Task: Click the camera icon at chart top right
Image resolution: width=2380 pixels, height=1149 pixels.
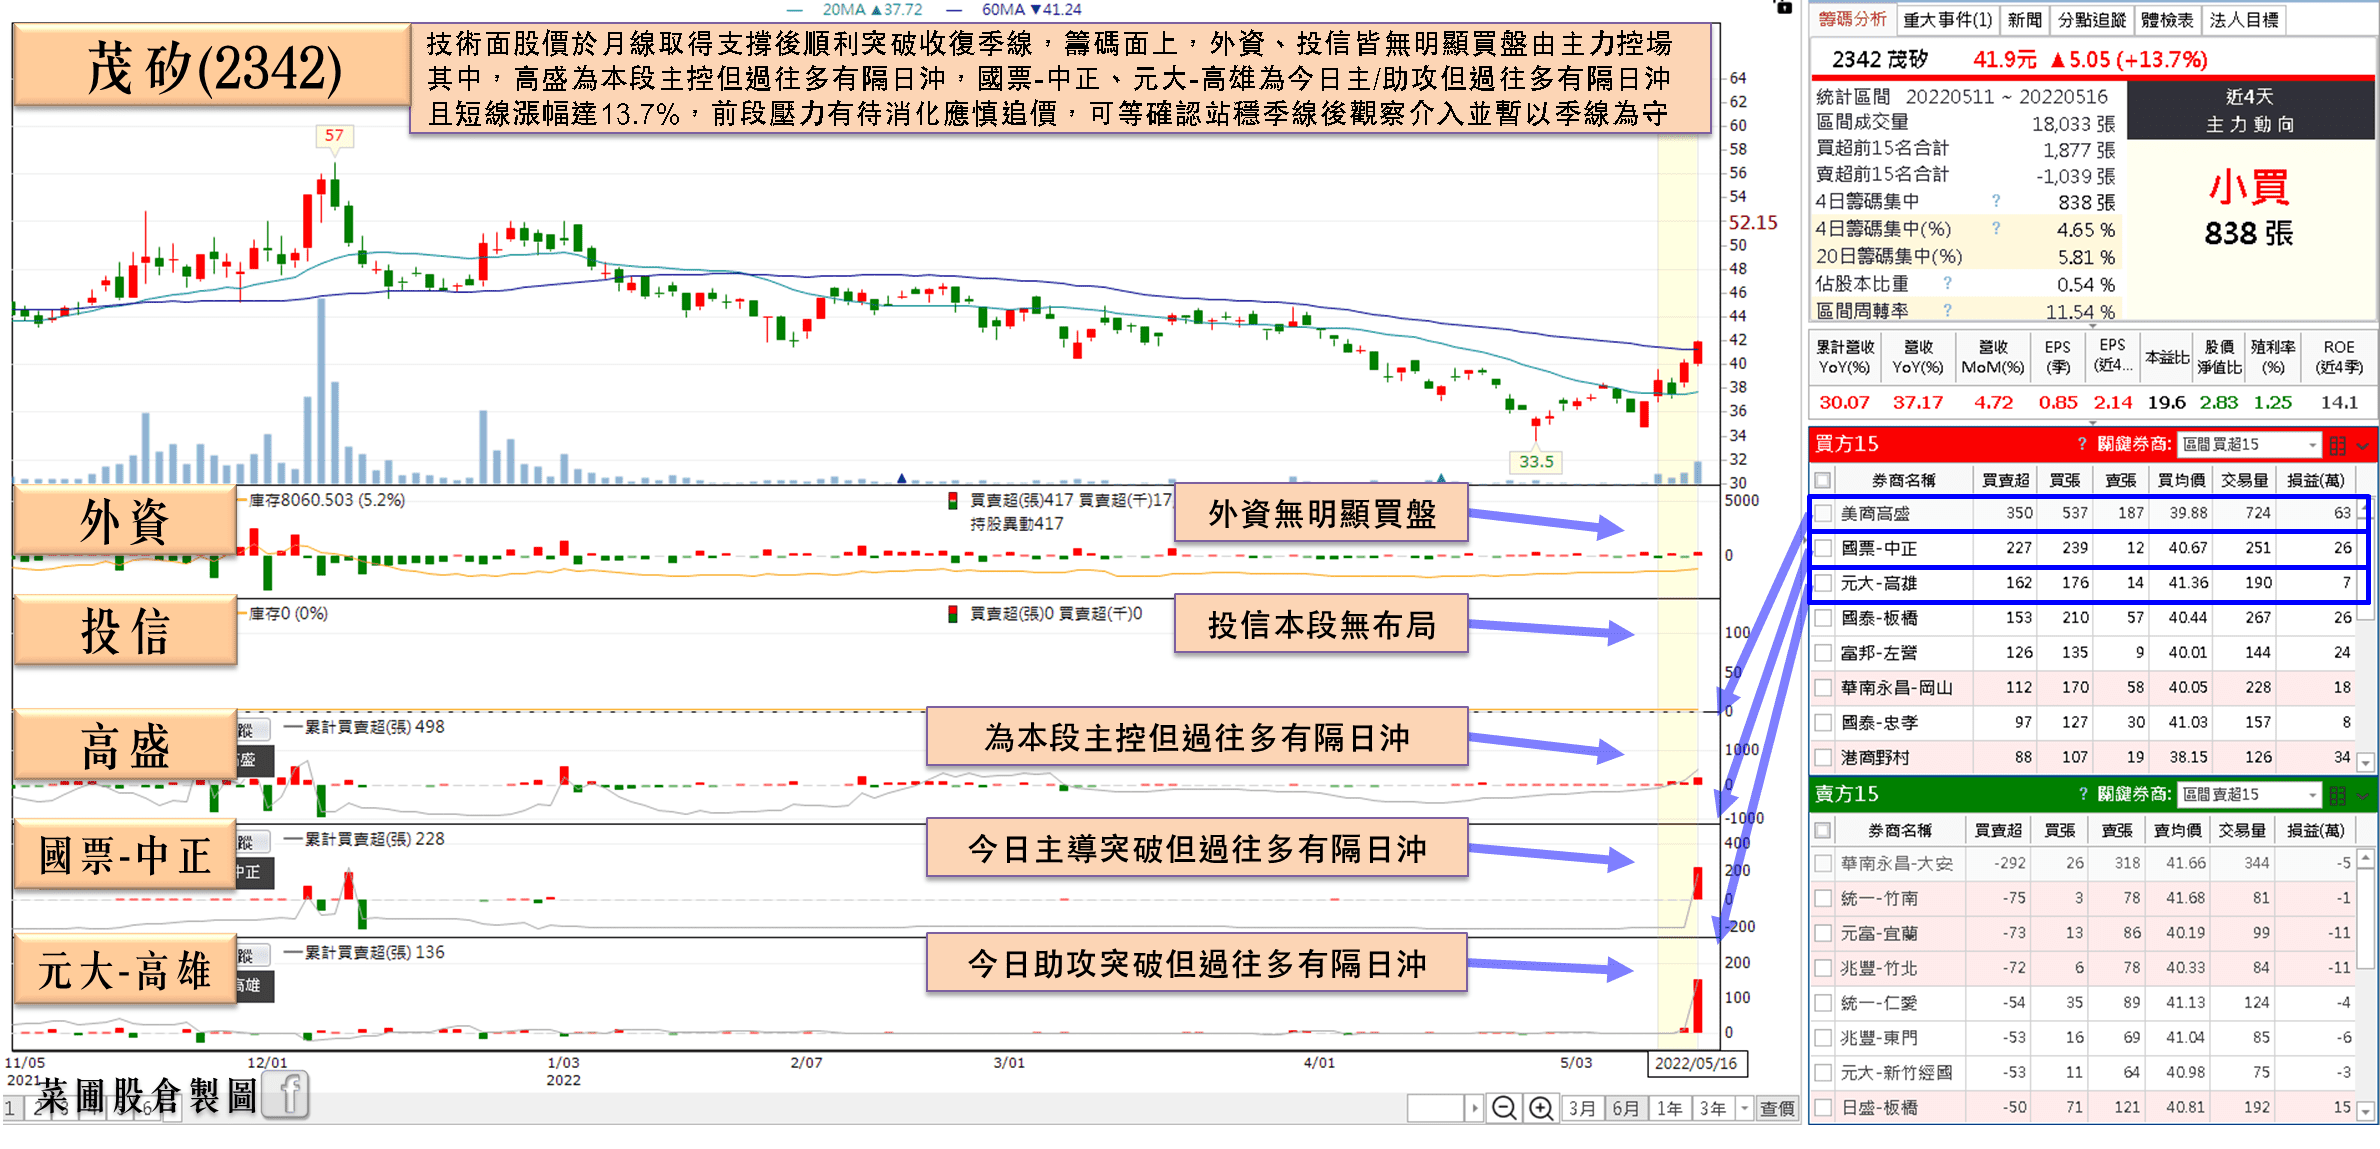Action: (1783, 6)
